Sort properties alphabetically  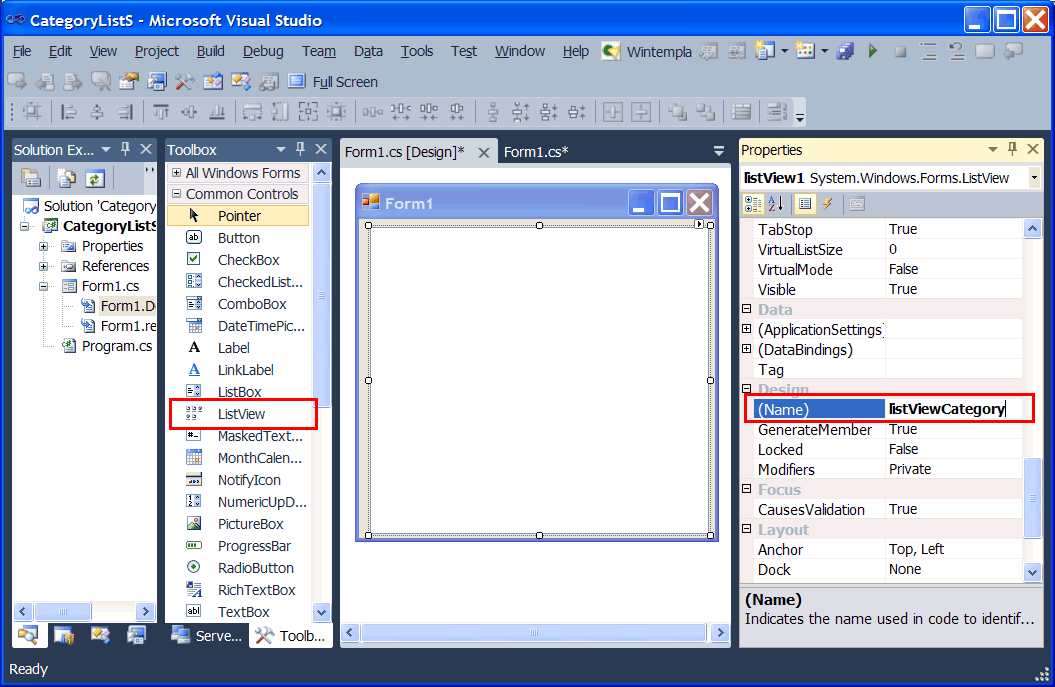tap(776, 204)
